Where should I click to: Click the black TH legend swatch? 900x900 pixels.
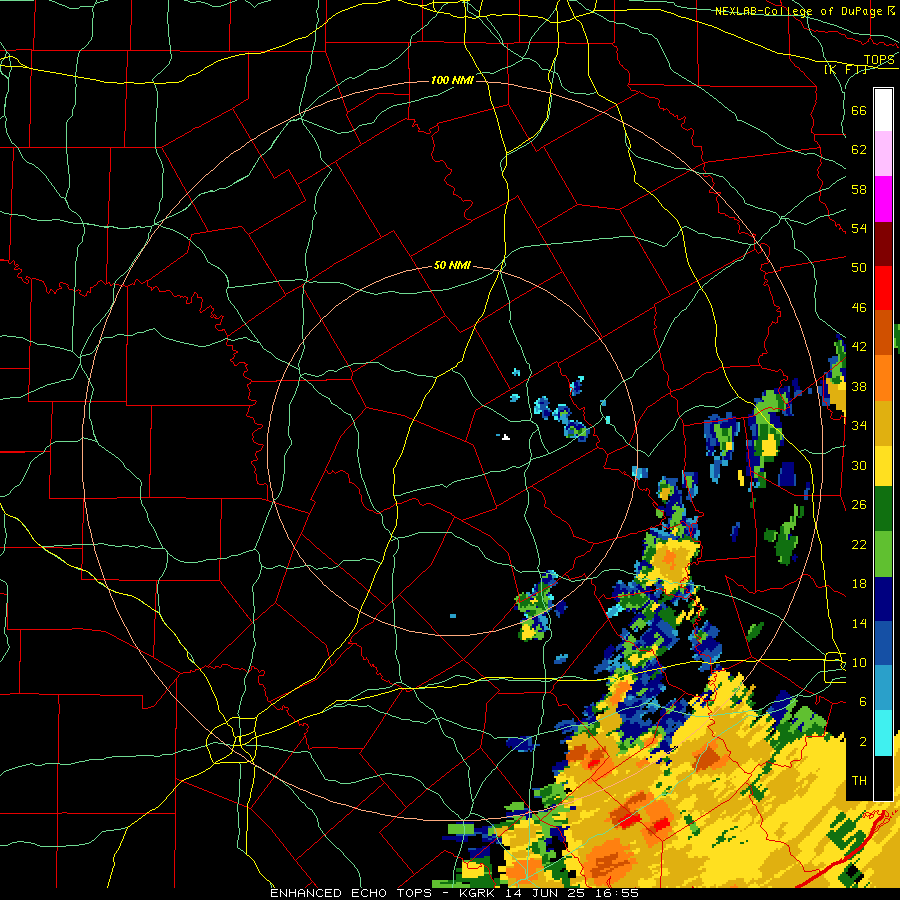pyautogui.click(x=883, y=778)
